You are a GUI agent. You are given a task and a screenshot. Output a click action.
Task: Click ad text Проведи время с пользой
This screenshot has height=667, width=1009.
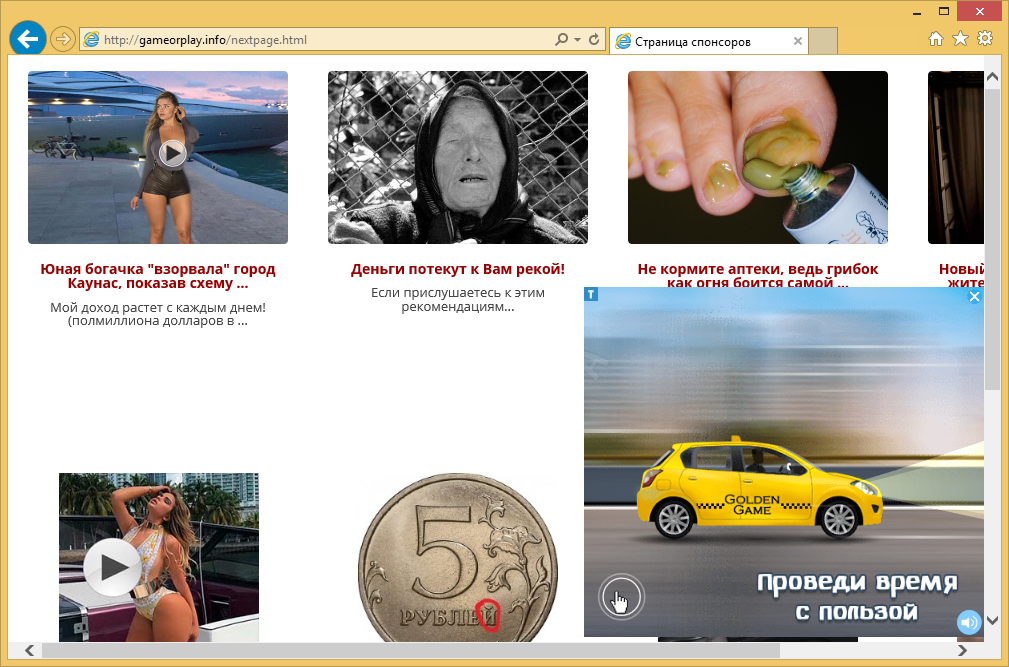pyautogui.click(x=856, y=597)
